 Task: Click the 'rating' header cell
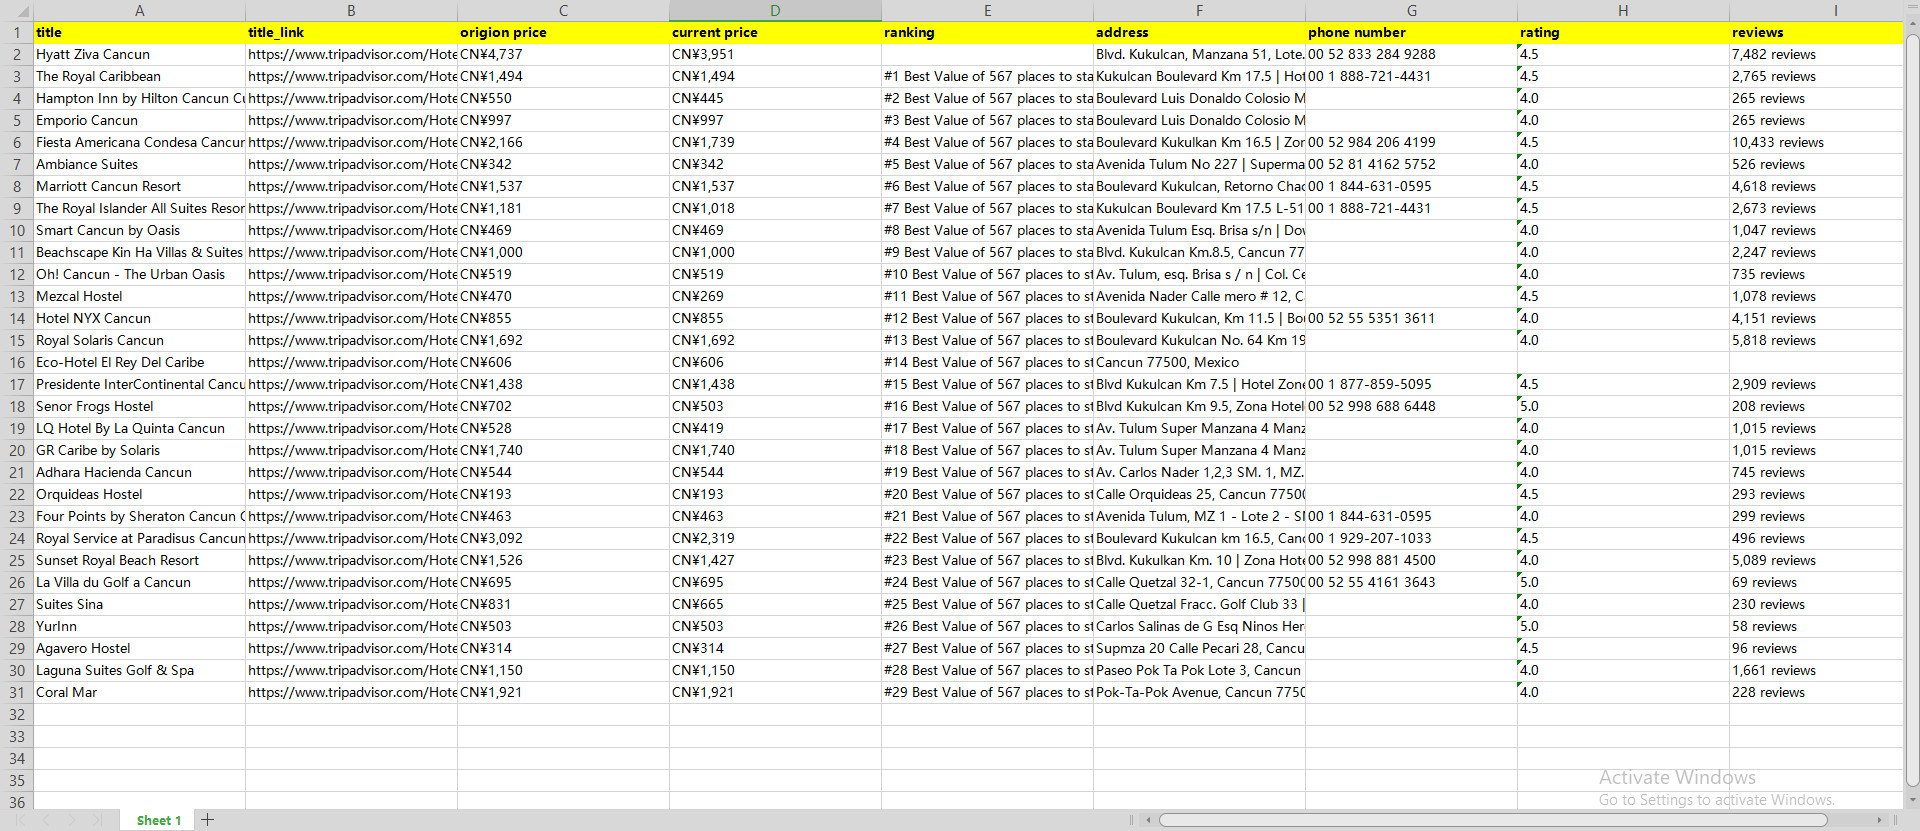coord(1624,33)
